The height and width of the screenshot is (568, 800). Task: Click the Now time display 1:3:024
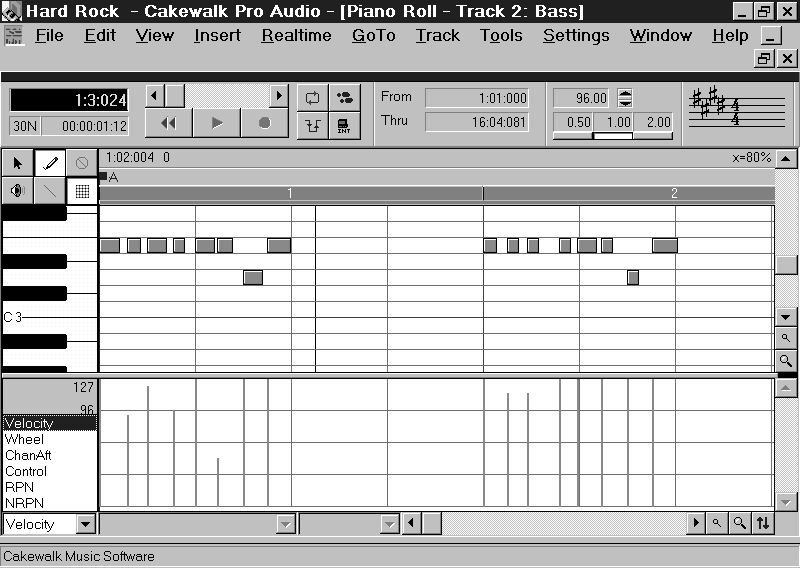pyautogui.click(x=69, y=100)
